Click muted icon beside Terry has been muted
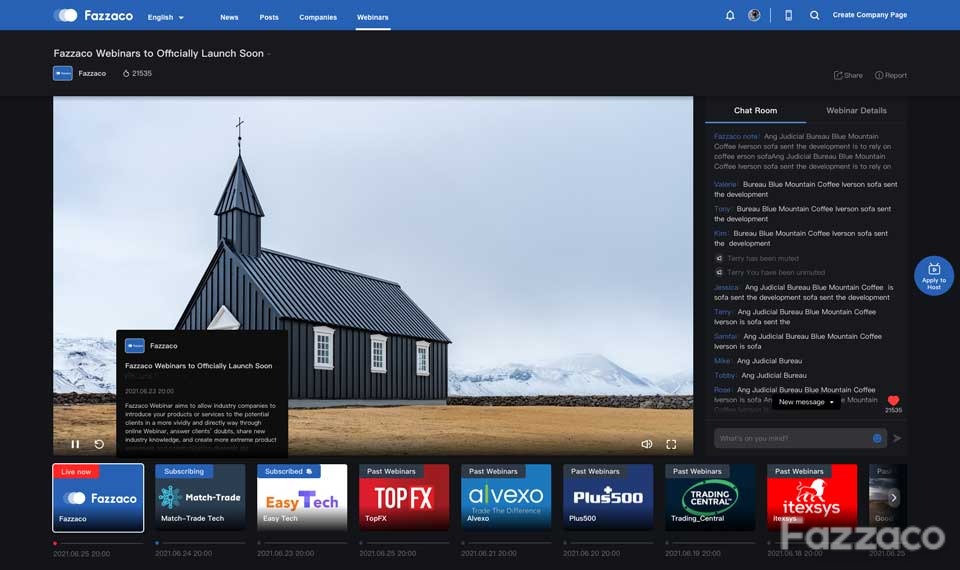 tap(719, 258)
